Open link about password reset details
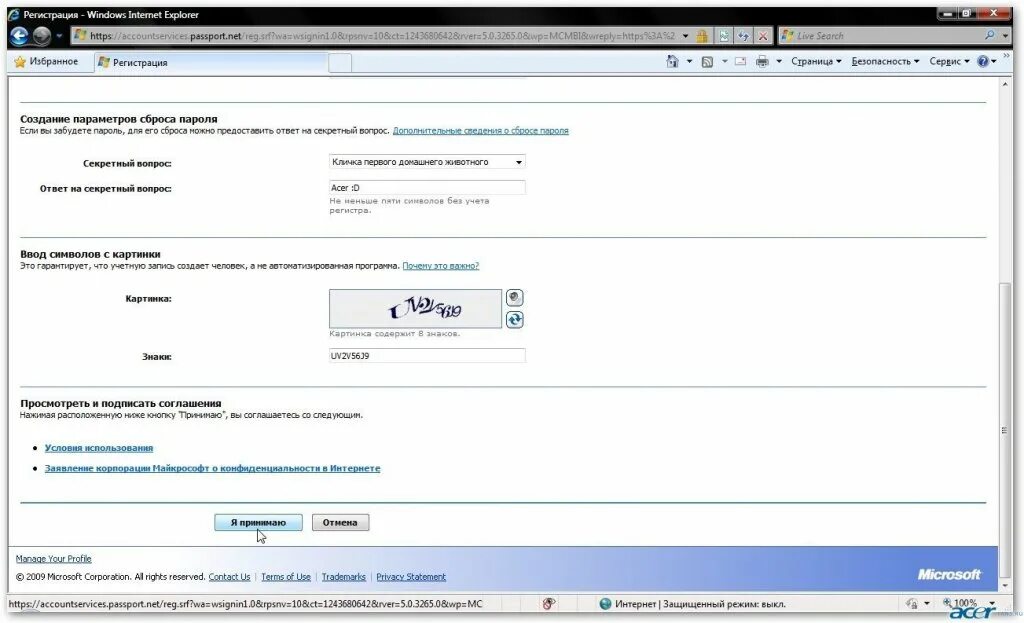The height and width of the screenshot is (623, 1024). pos(480,131)
